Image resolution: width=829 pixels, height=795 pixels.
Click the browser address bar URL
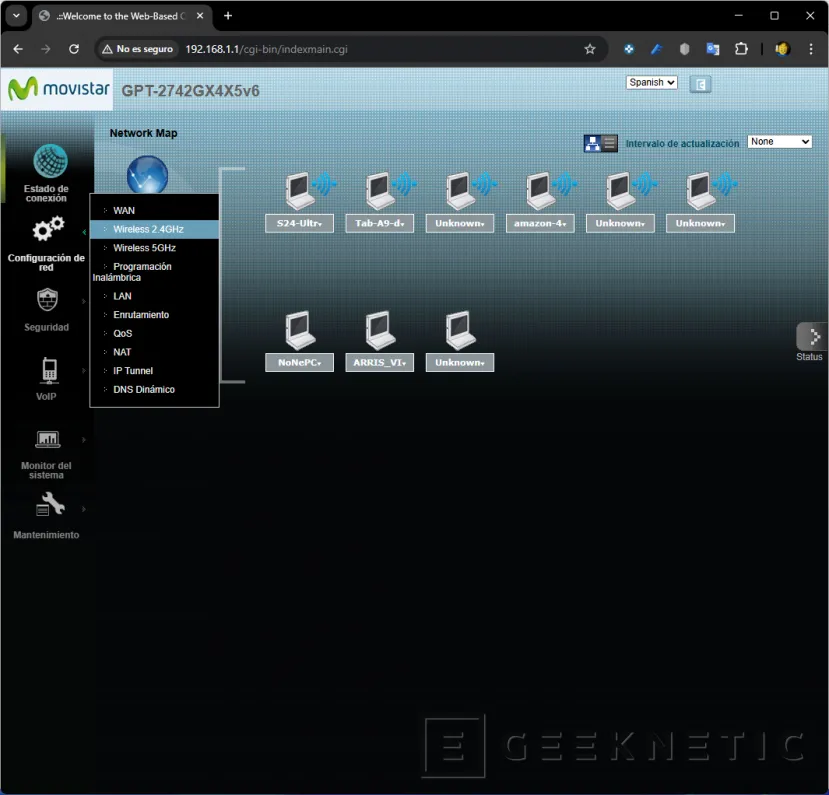(x=266, y=49)
